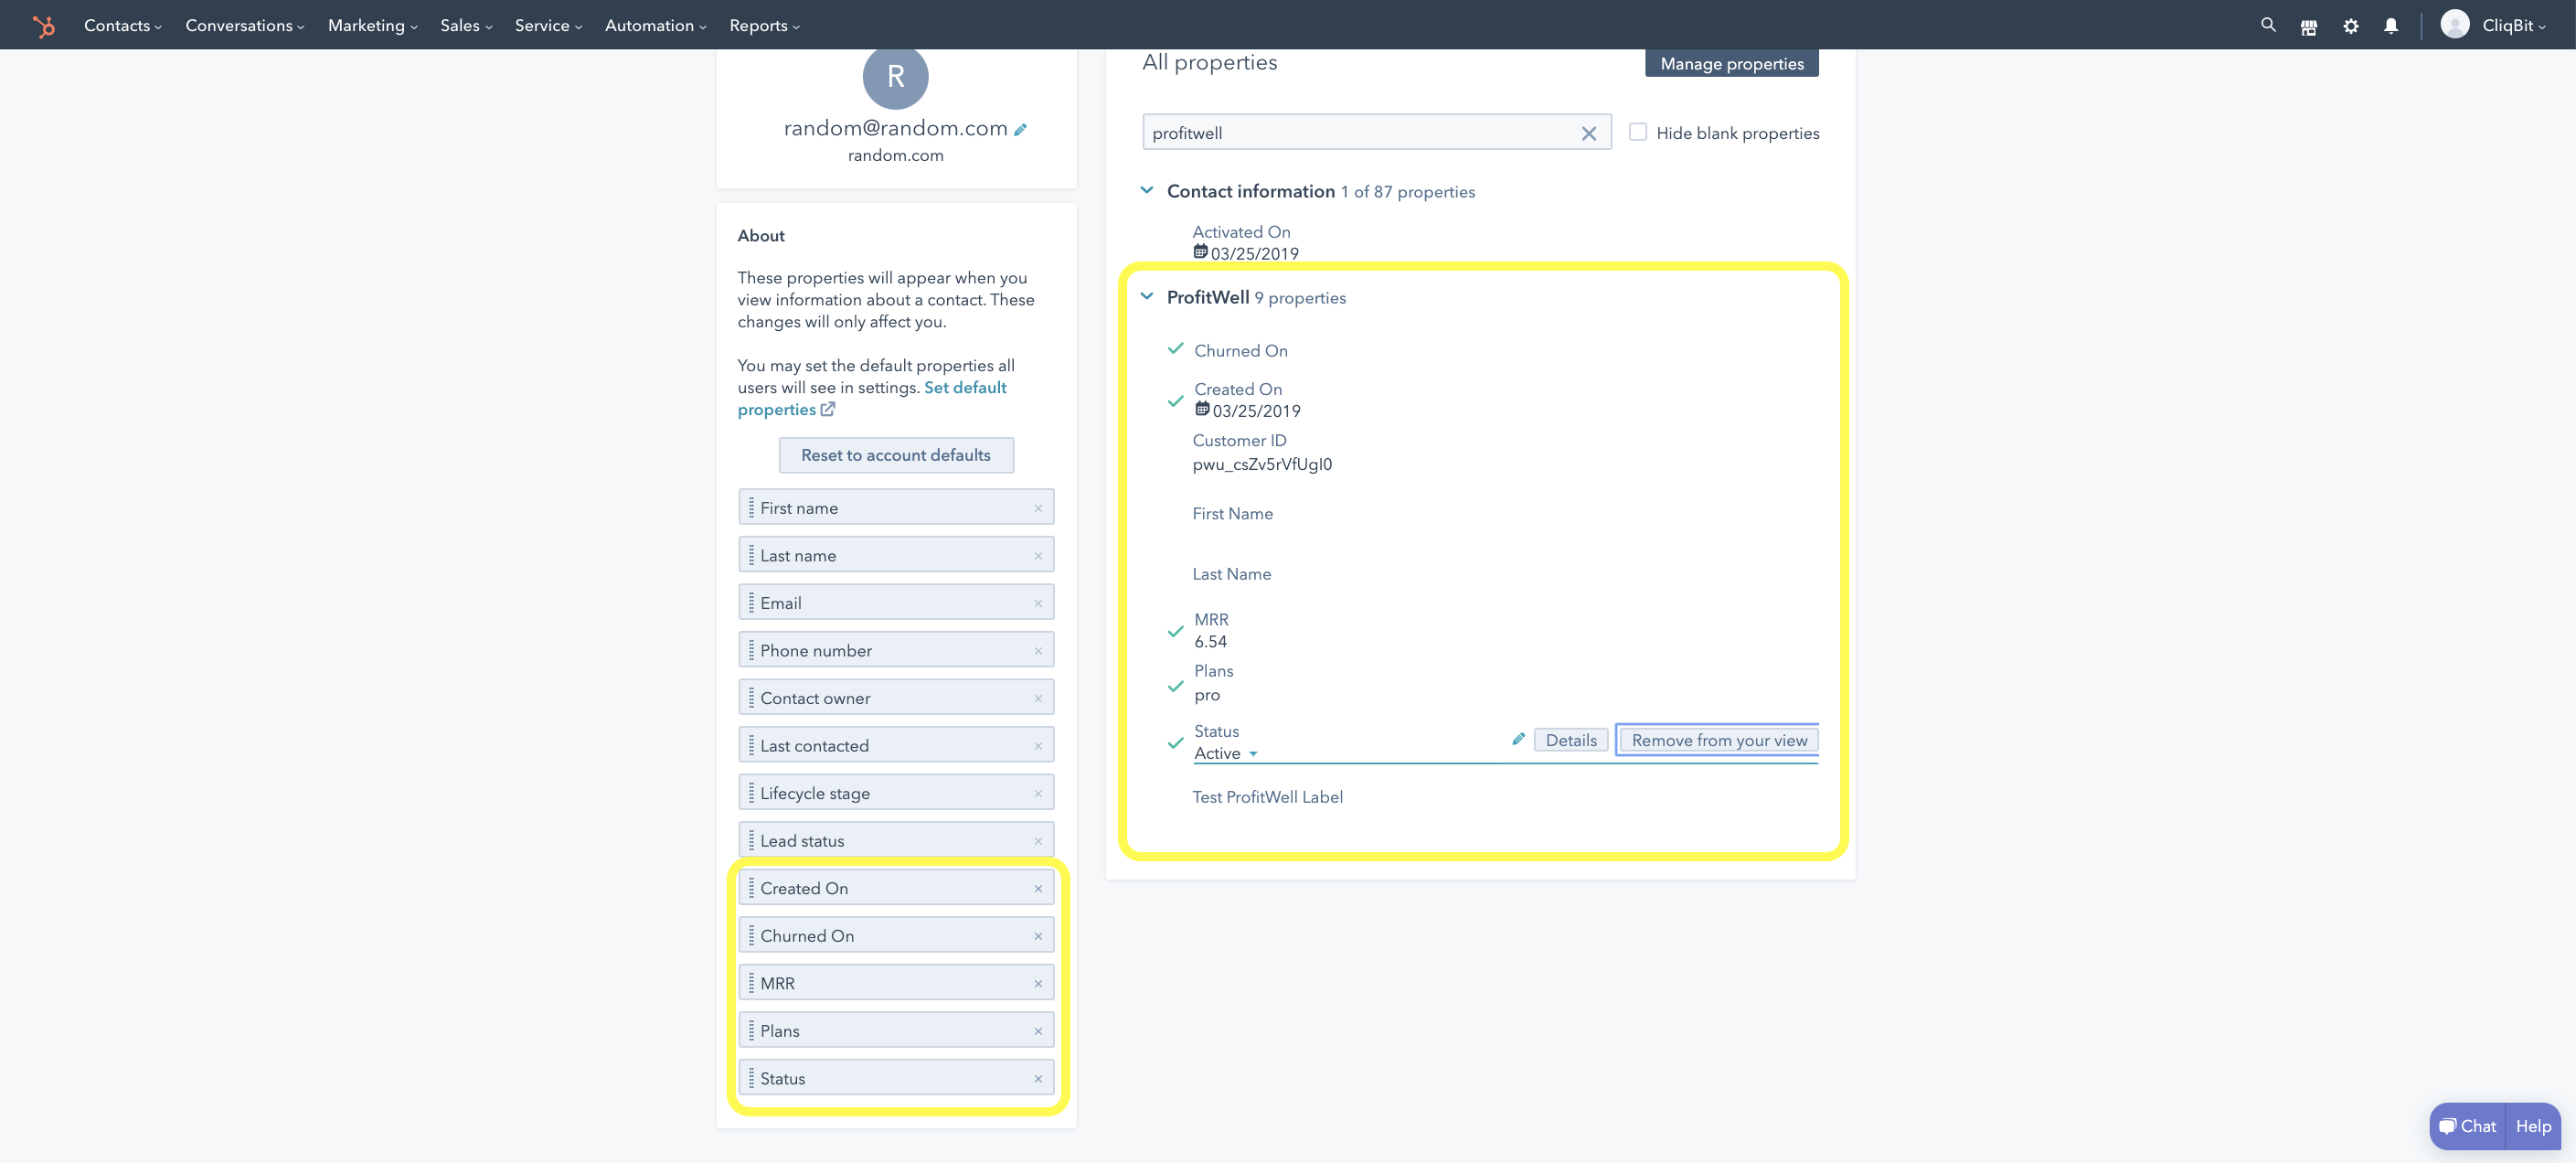This screenshot has height=1163, width=2576.
Task: Click Remove from your view button
Action: point(1719,740)
